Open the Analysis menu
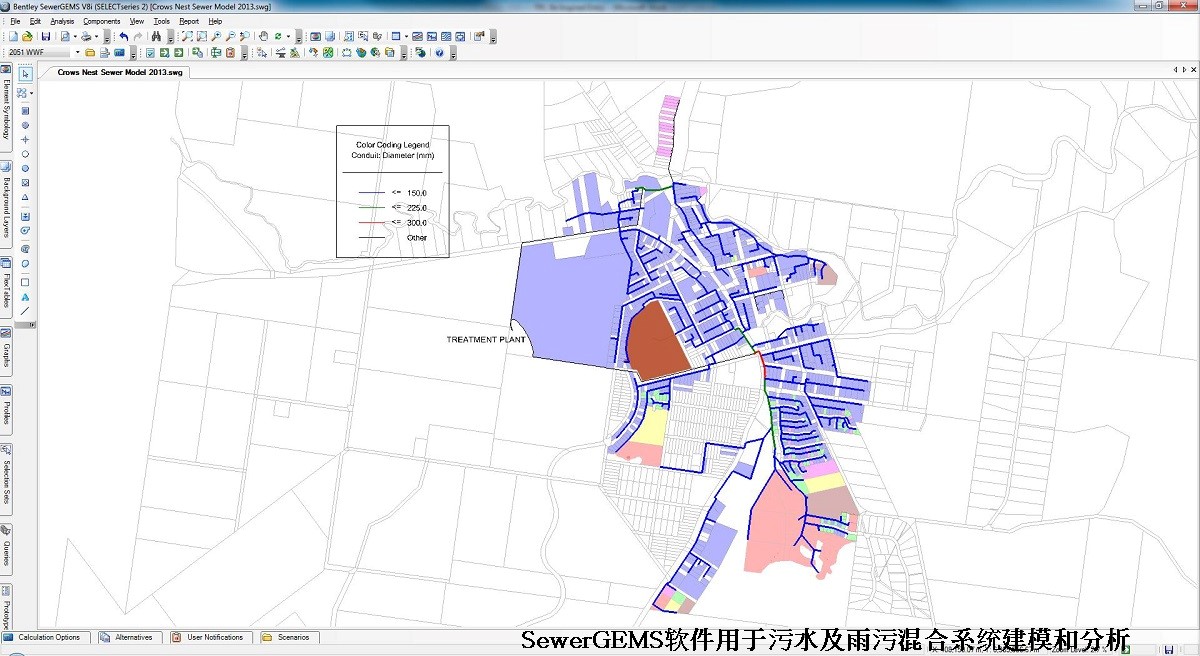 tap(62, 21)
